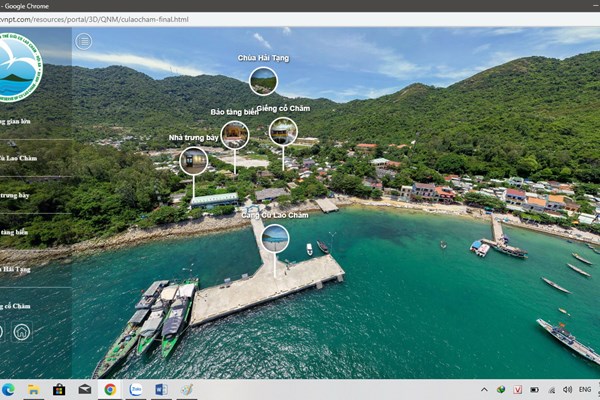
Task: Click the ENG input language indicator
Action: click(x=585, y=390)
